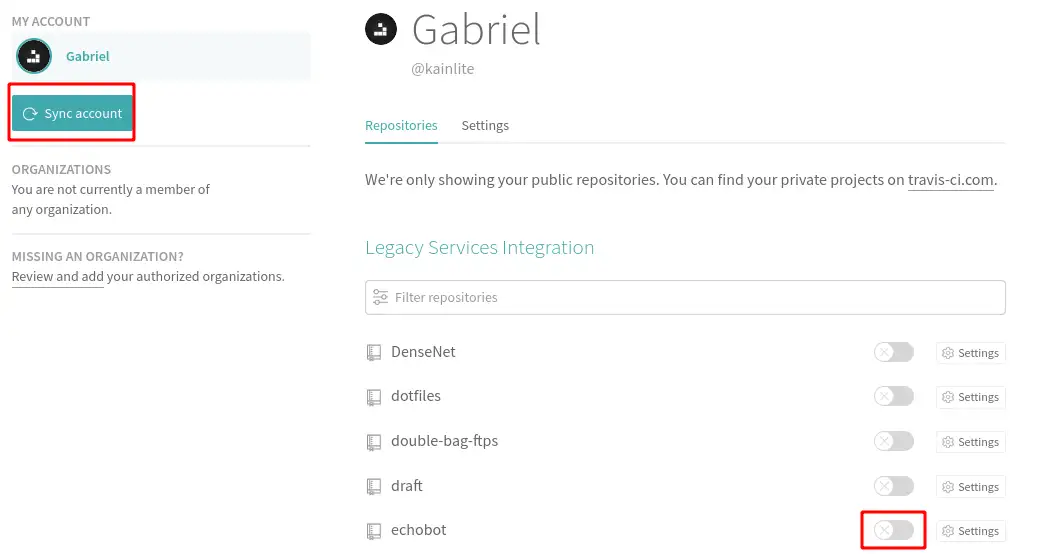Click the Sync account button

coord(72,113)
